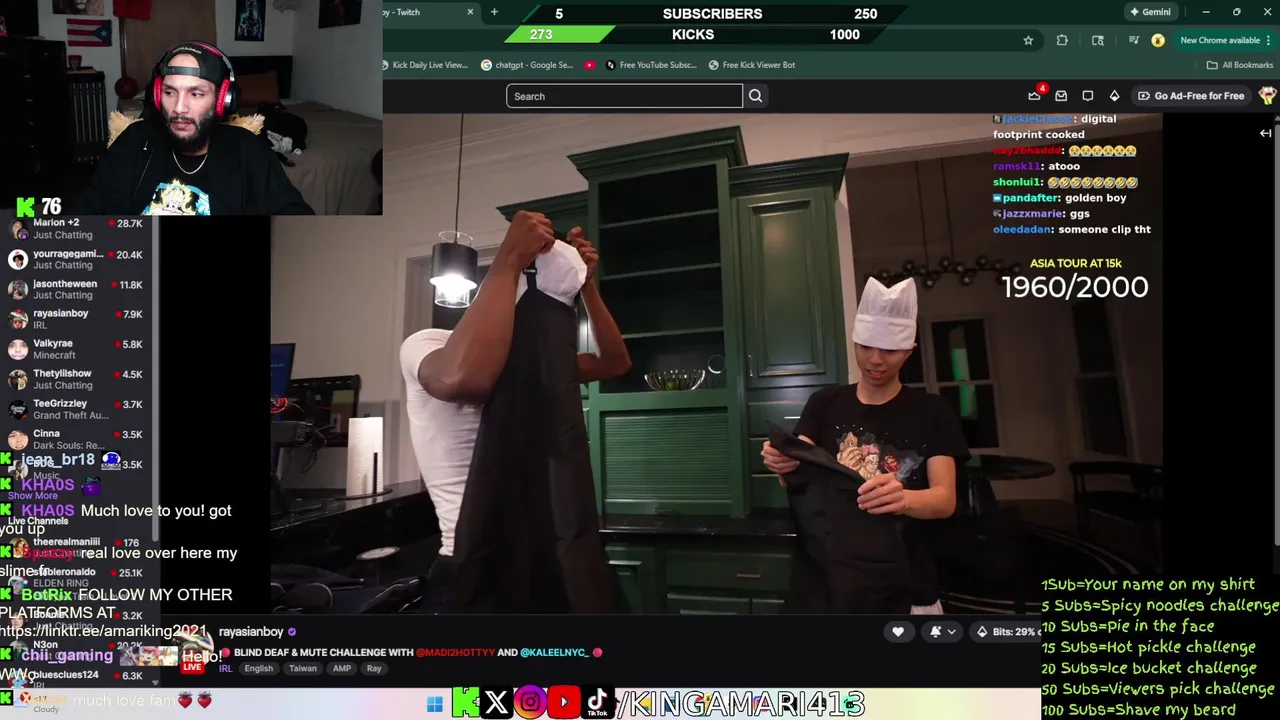Open TeeGrizzley channel in sidebar

(76, 409)
